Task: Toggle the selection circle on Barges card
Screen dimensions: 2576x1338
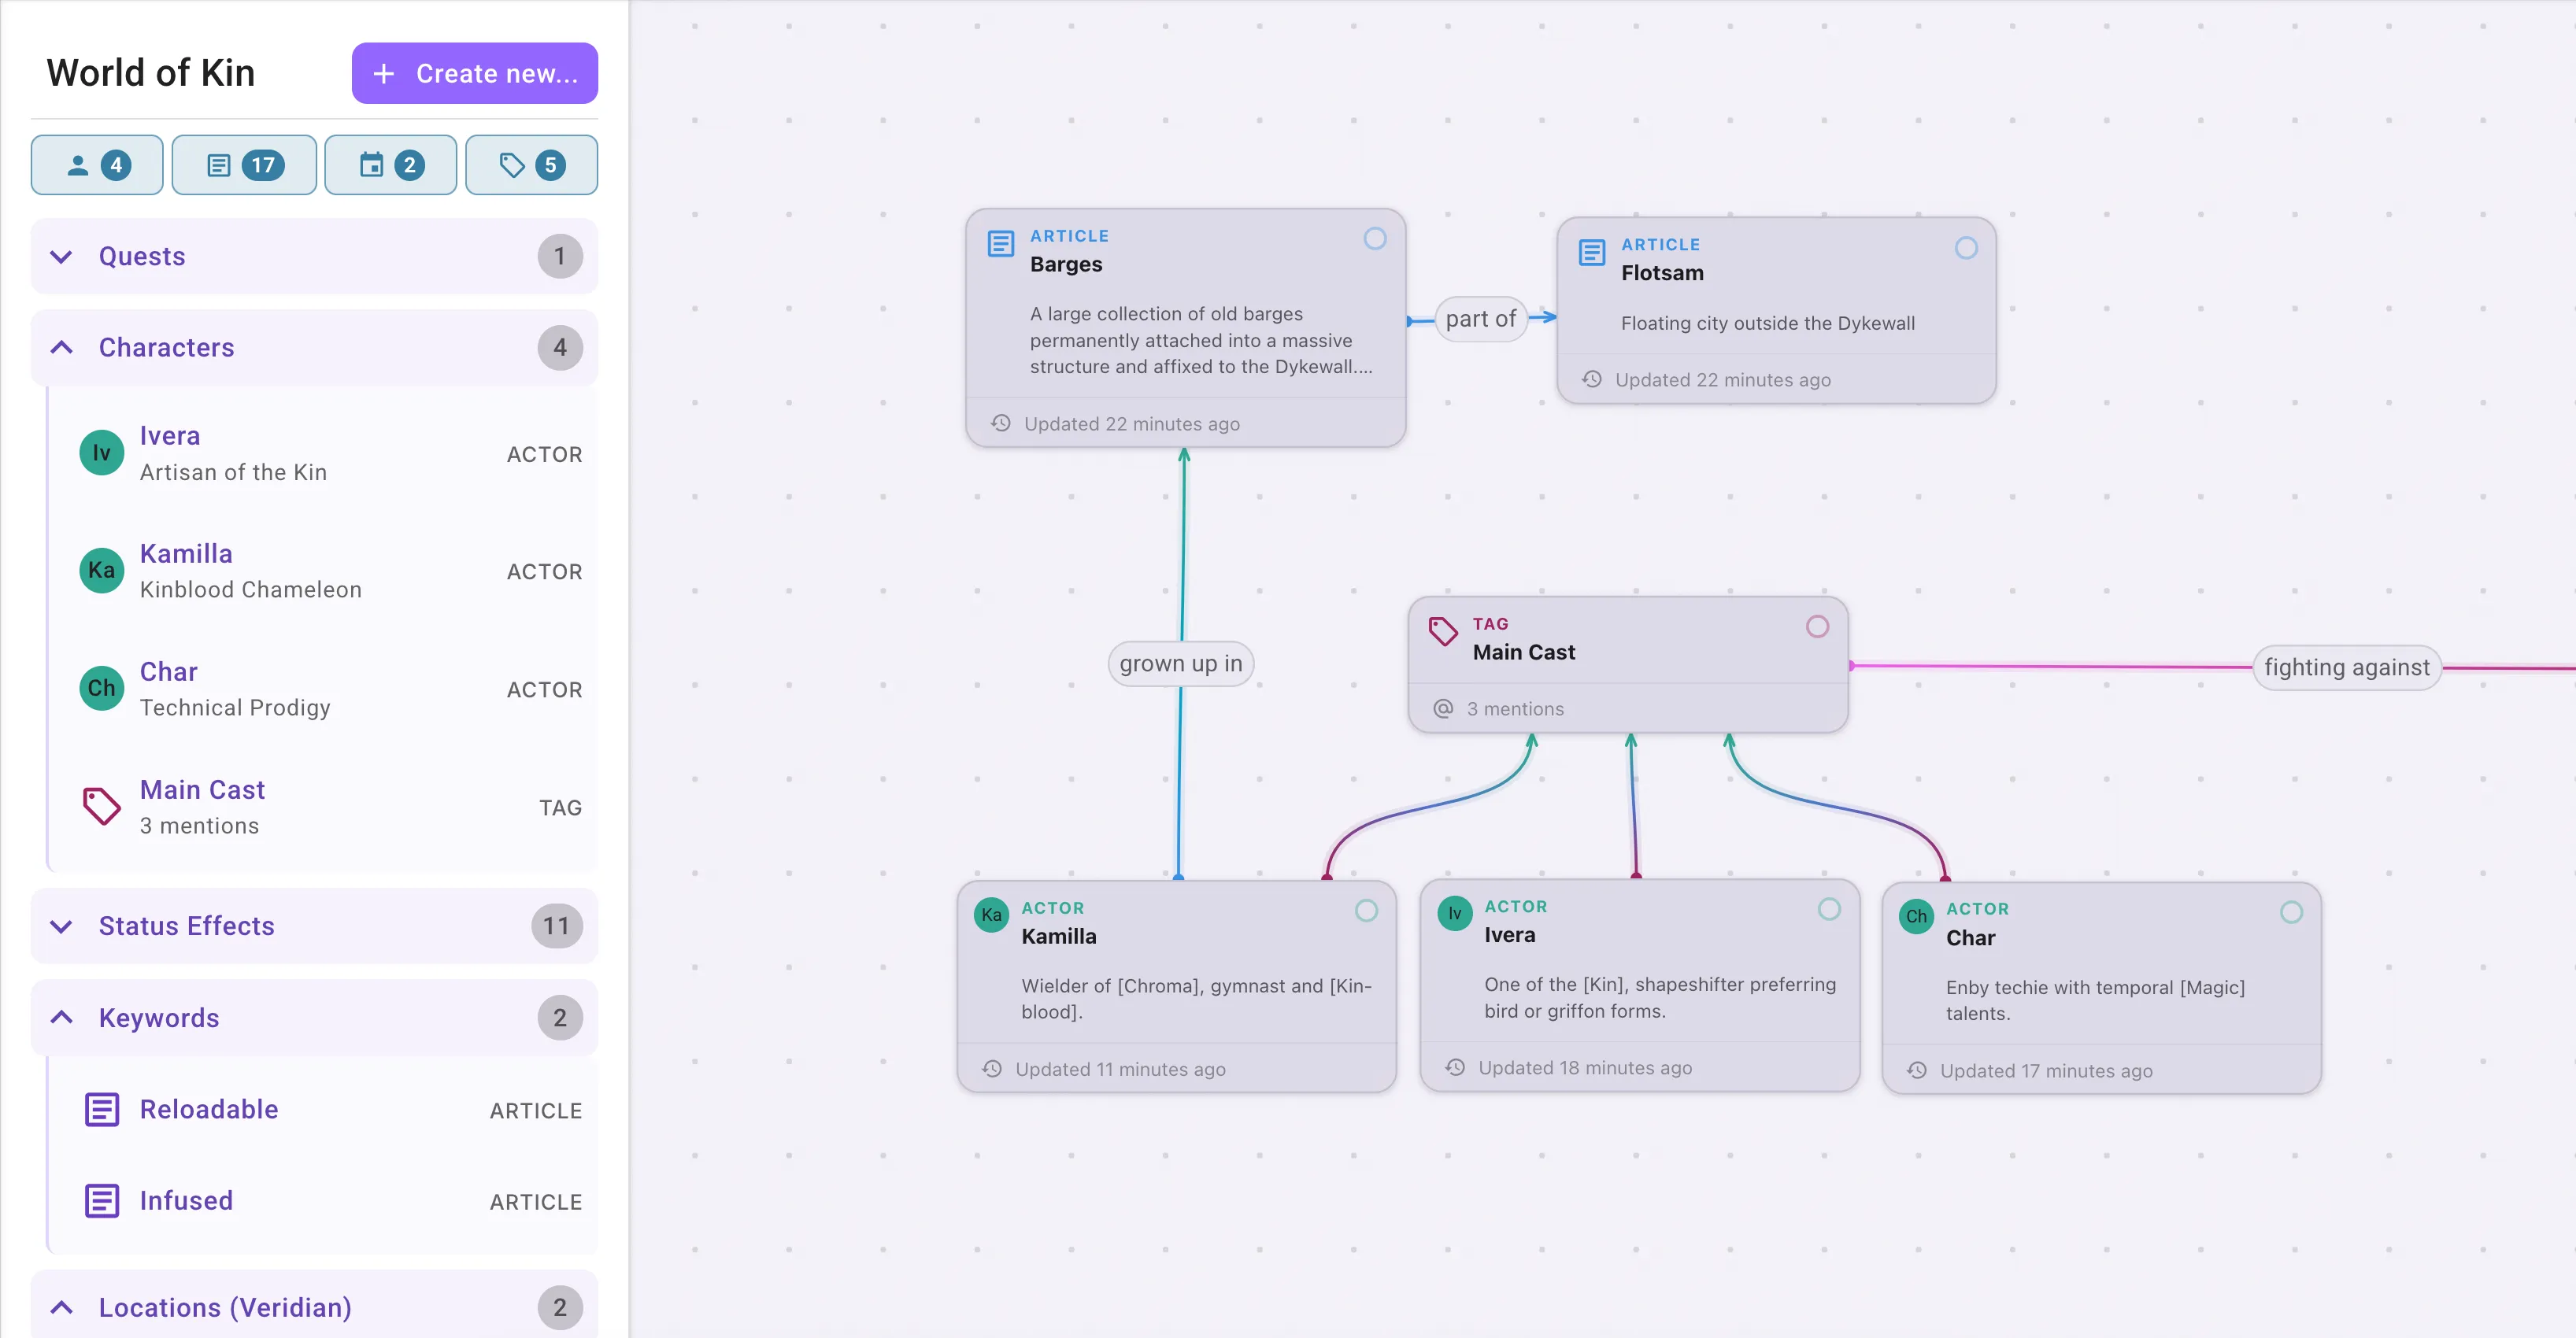Action: point(1375,238)
